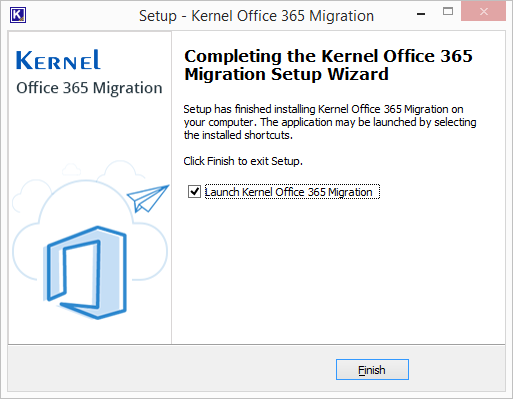Click the blue Office door logo graphic
The image size is (513, 399).
pos(85,272)
